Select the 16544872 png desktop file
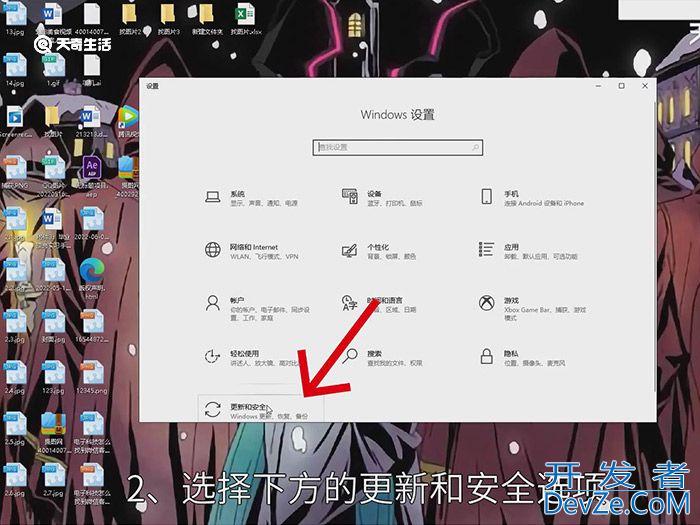This screenshot has height=525, width=700. [x=92, y=326]
